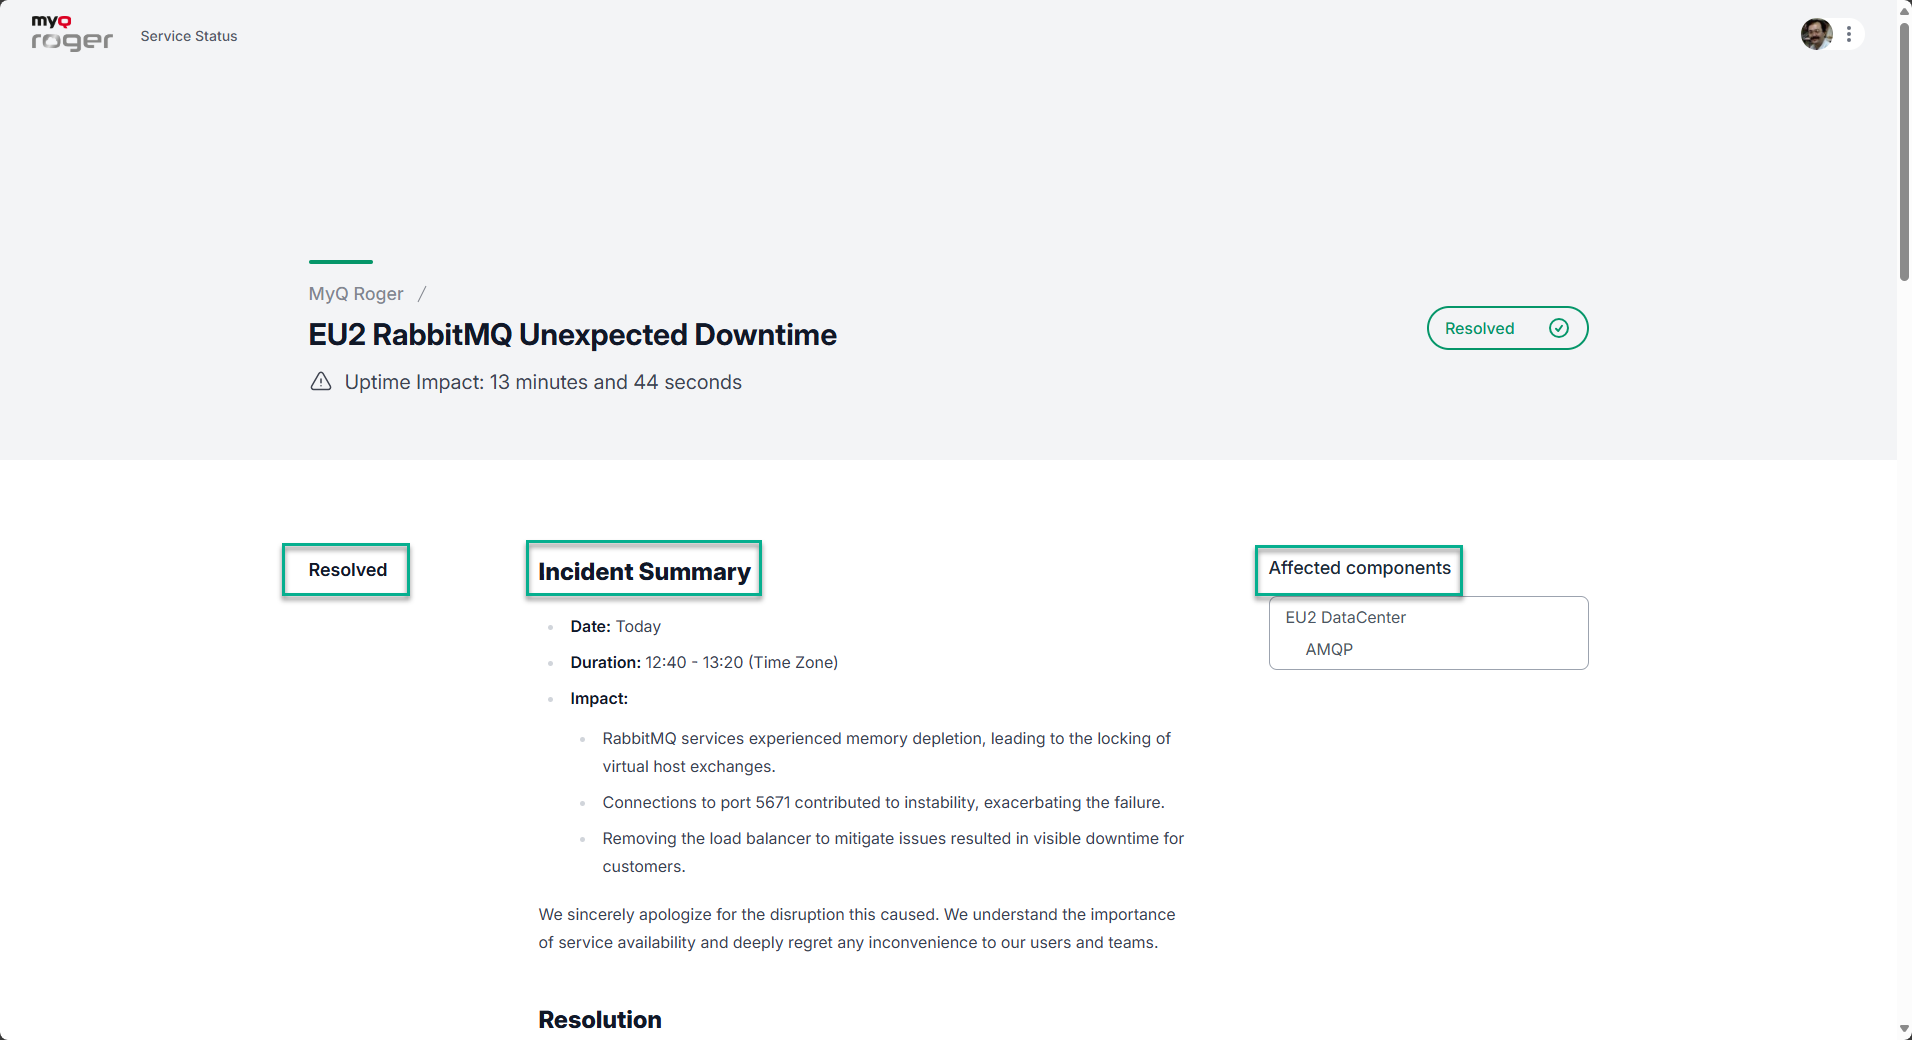Click the Date: Today bullet item
Image resolution: width=1912 pixels, height=1040 pixels.
pos(615,627)
